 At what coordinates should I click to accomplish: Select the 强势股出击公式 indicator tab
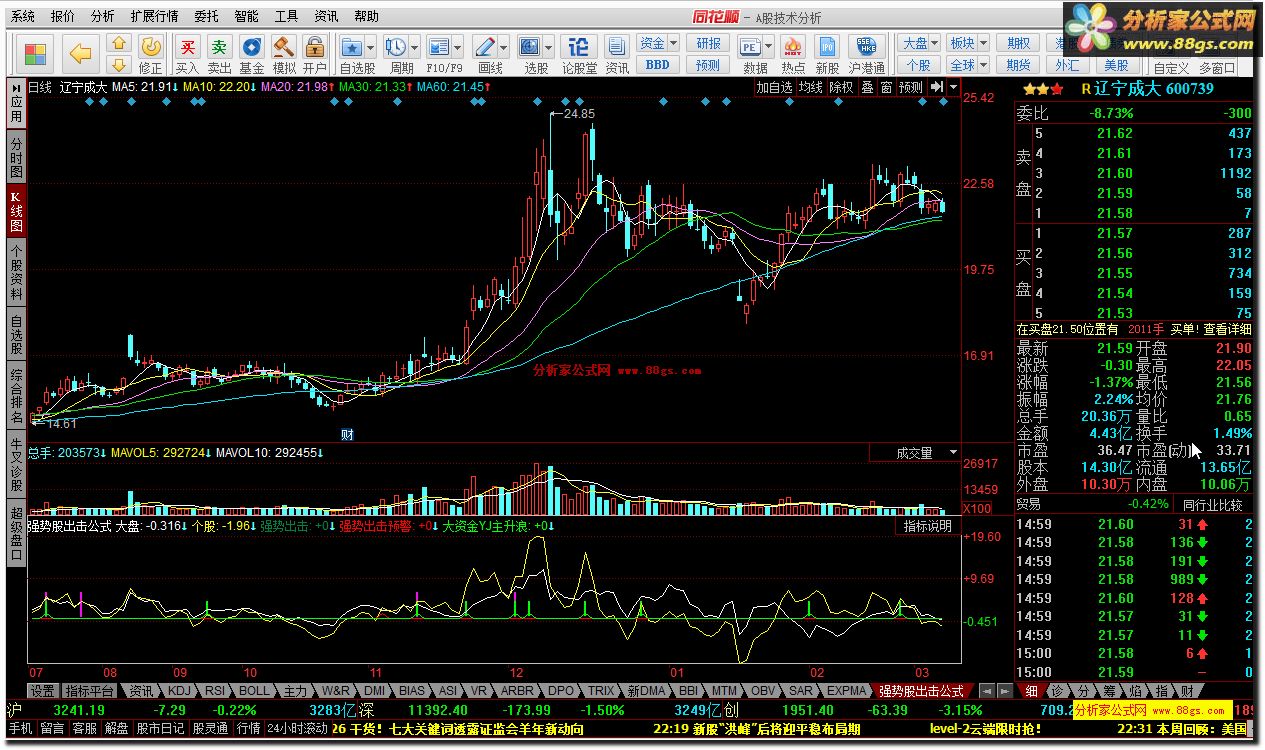click(921, 691)
